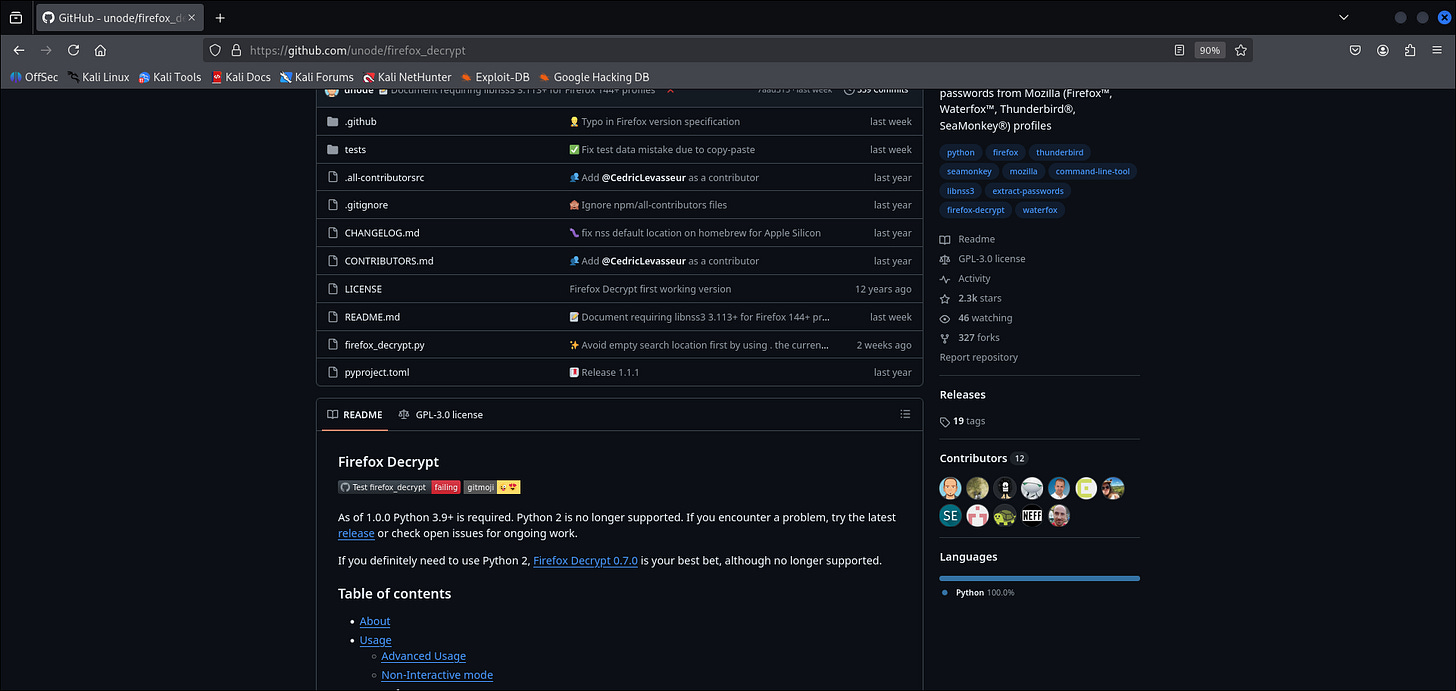Viewport: 1456px width, 691px height.
Task: Open Firefox account profile icon
Action: [1383, 50]
